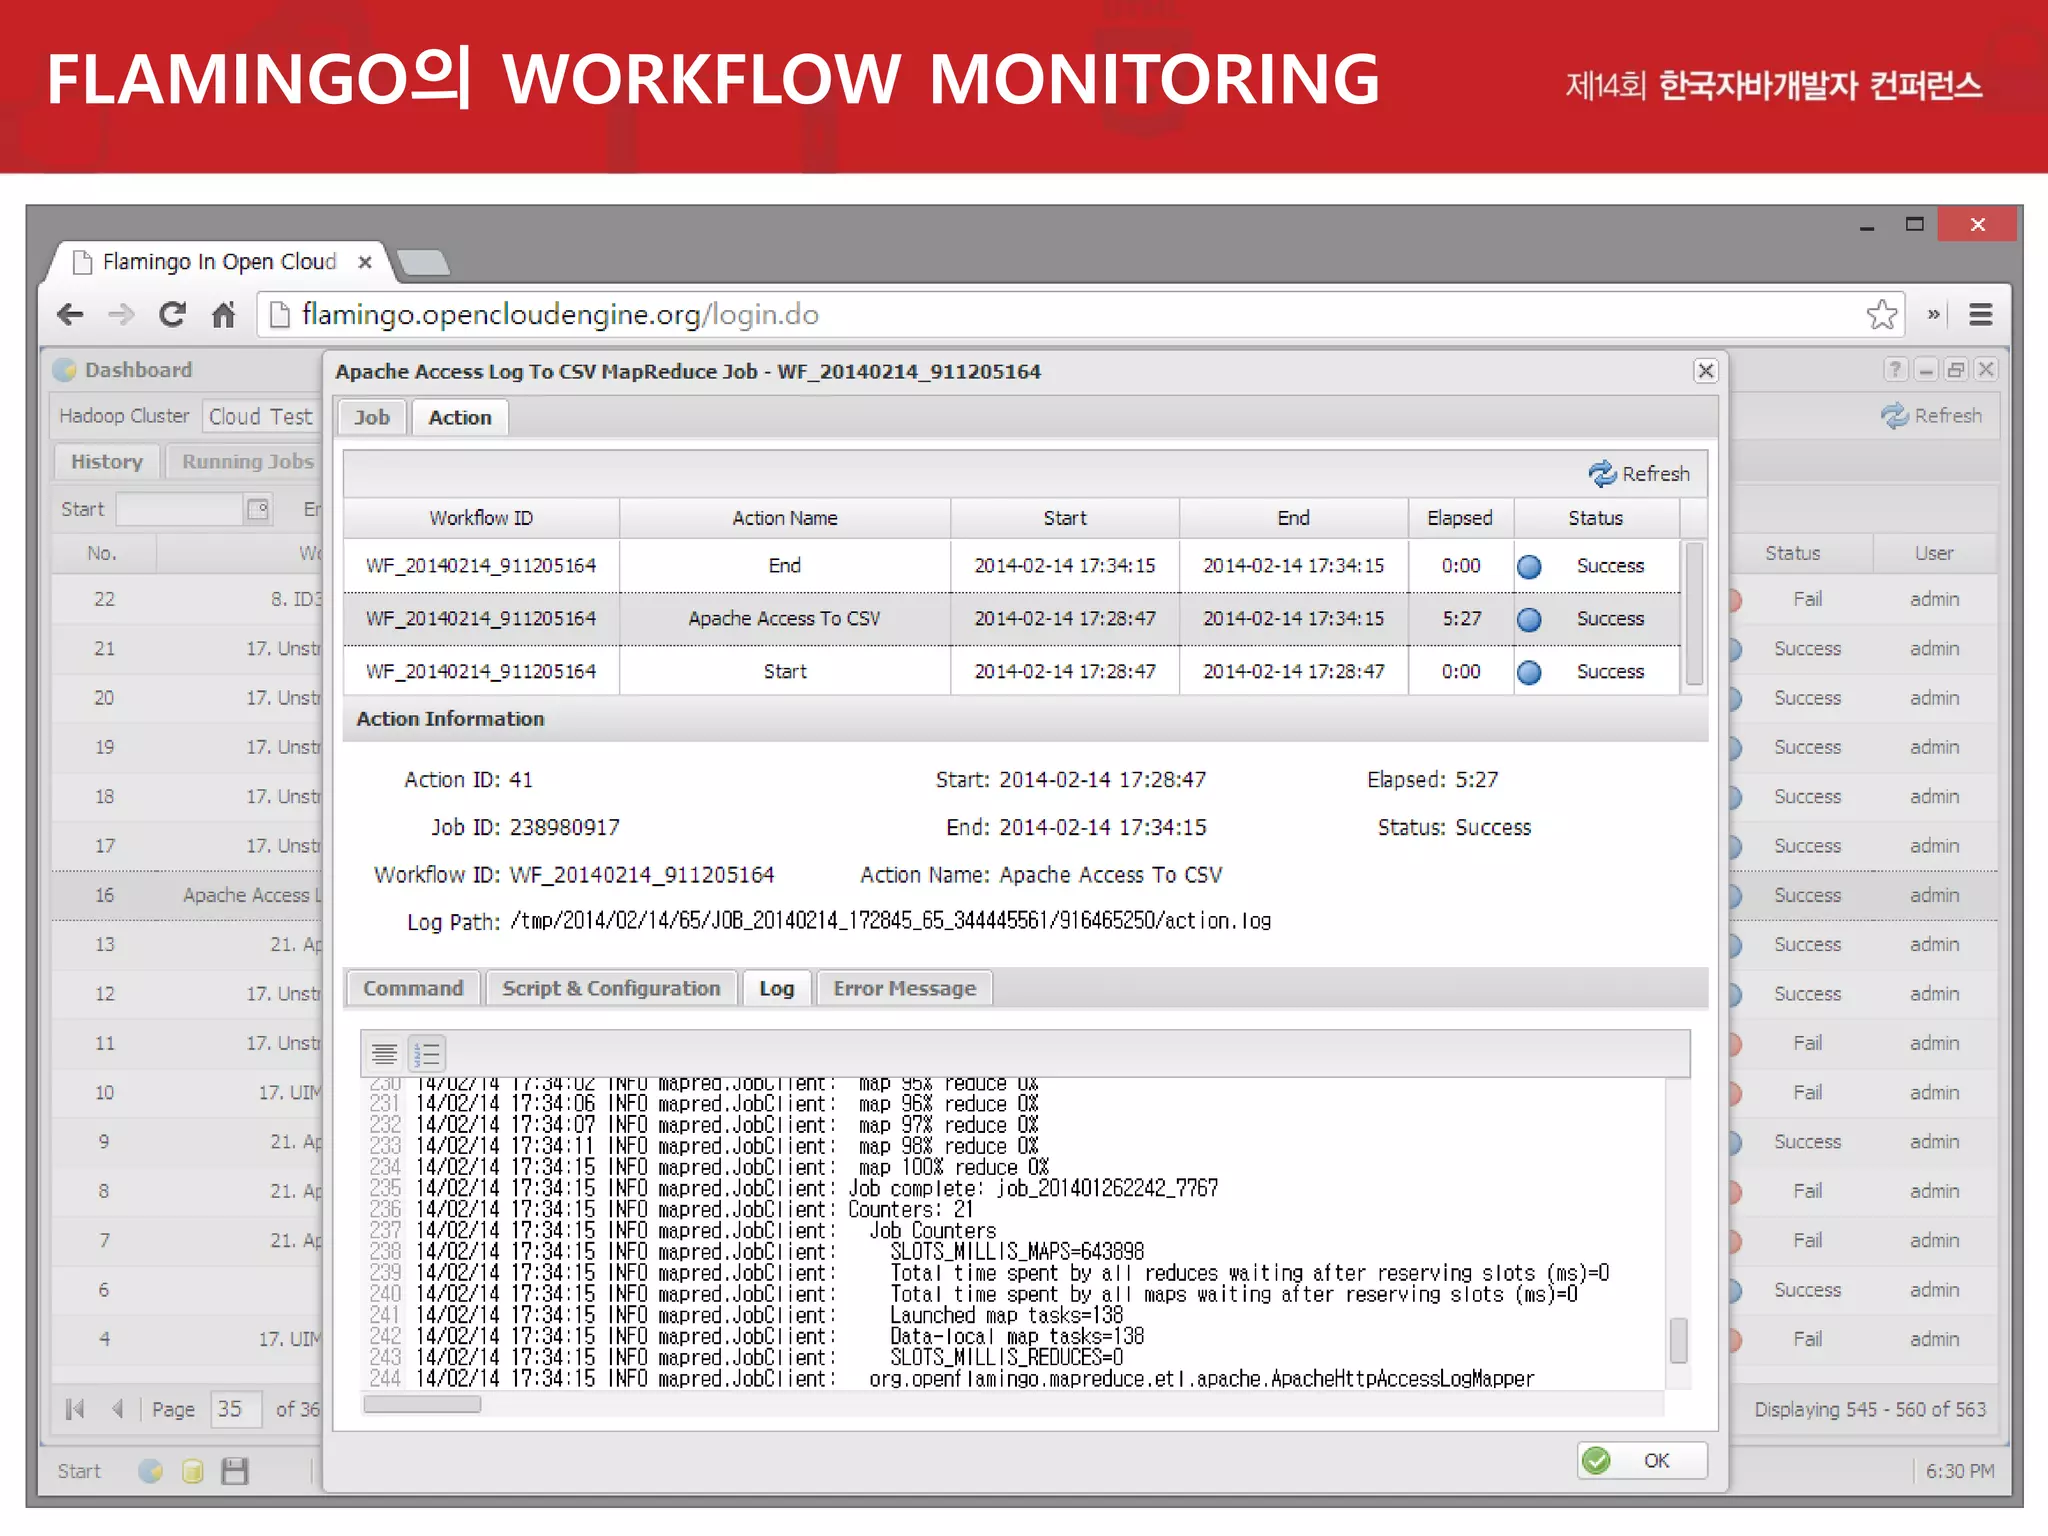Switch to the Job tab

pos(372,418)
